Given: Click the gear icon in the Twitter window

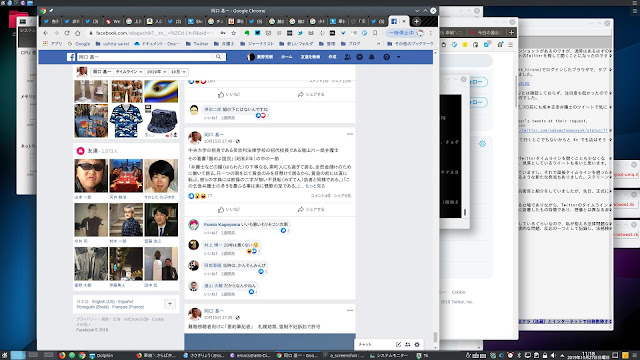Looking at the screenshot, I should pos(482,144).
